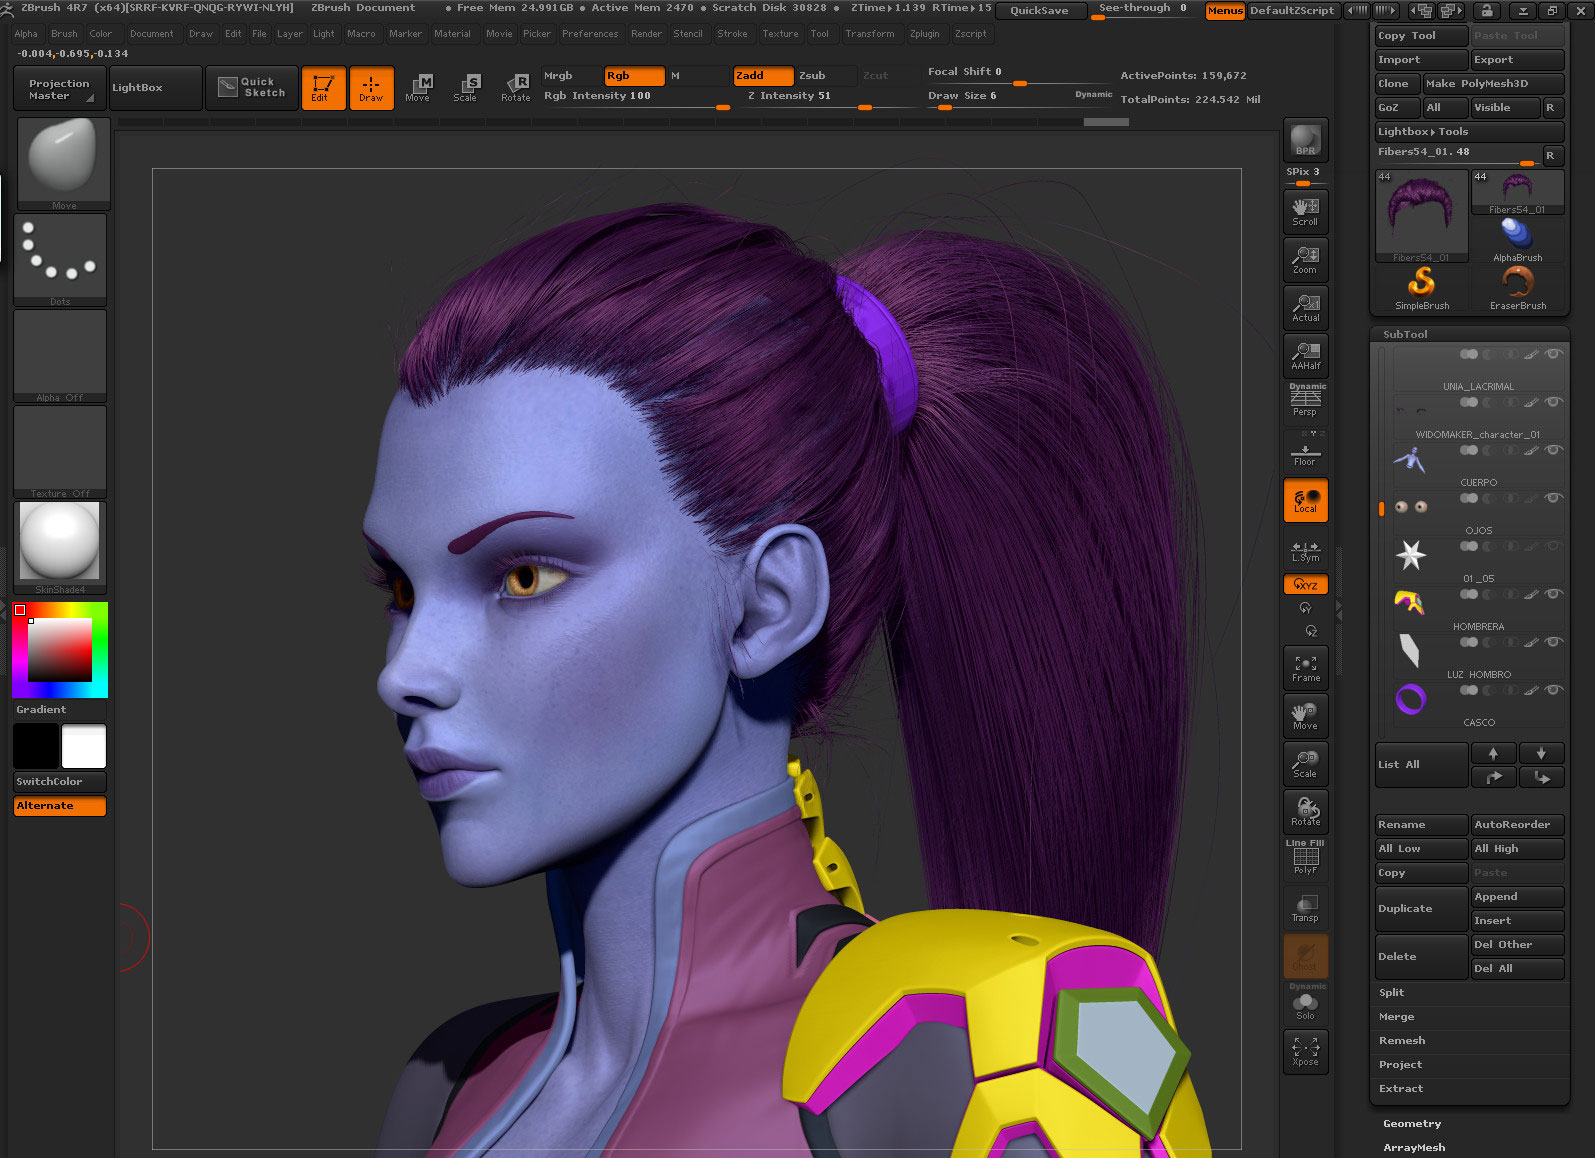Viewport: 1595px width, 1158px height.
Task: Toggle Local transformations button
Action: point(1305,500)
